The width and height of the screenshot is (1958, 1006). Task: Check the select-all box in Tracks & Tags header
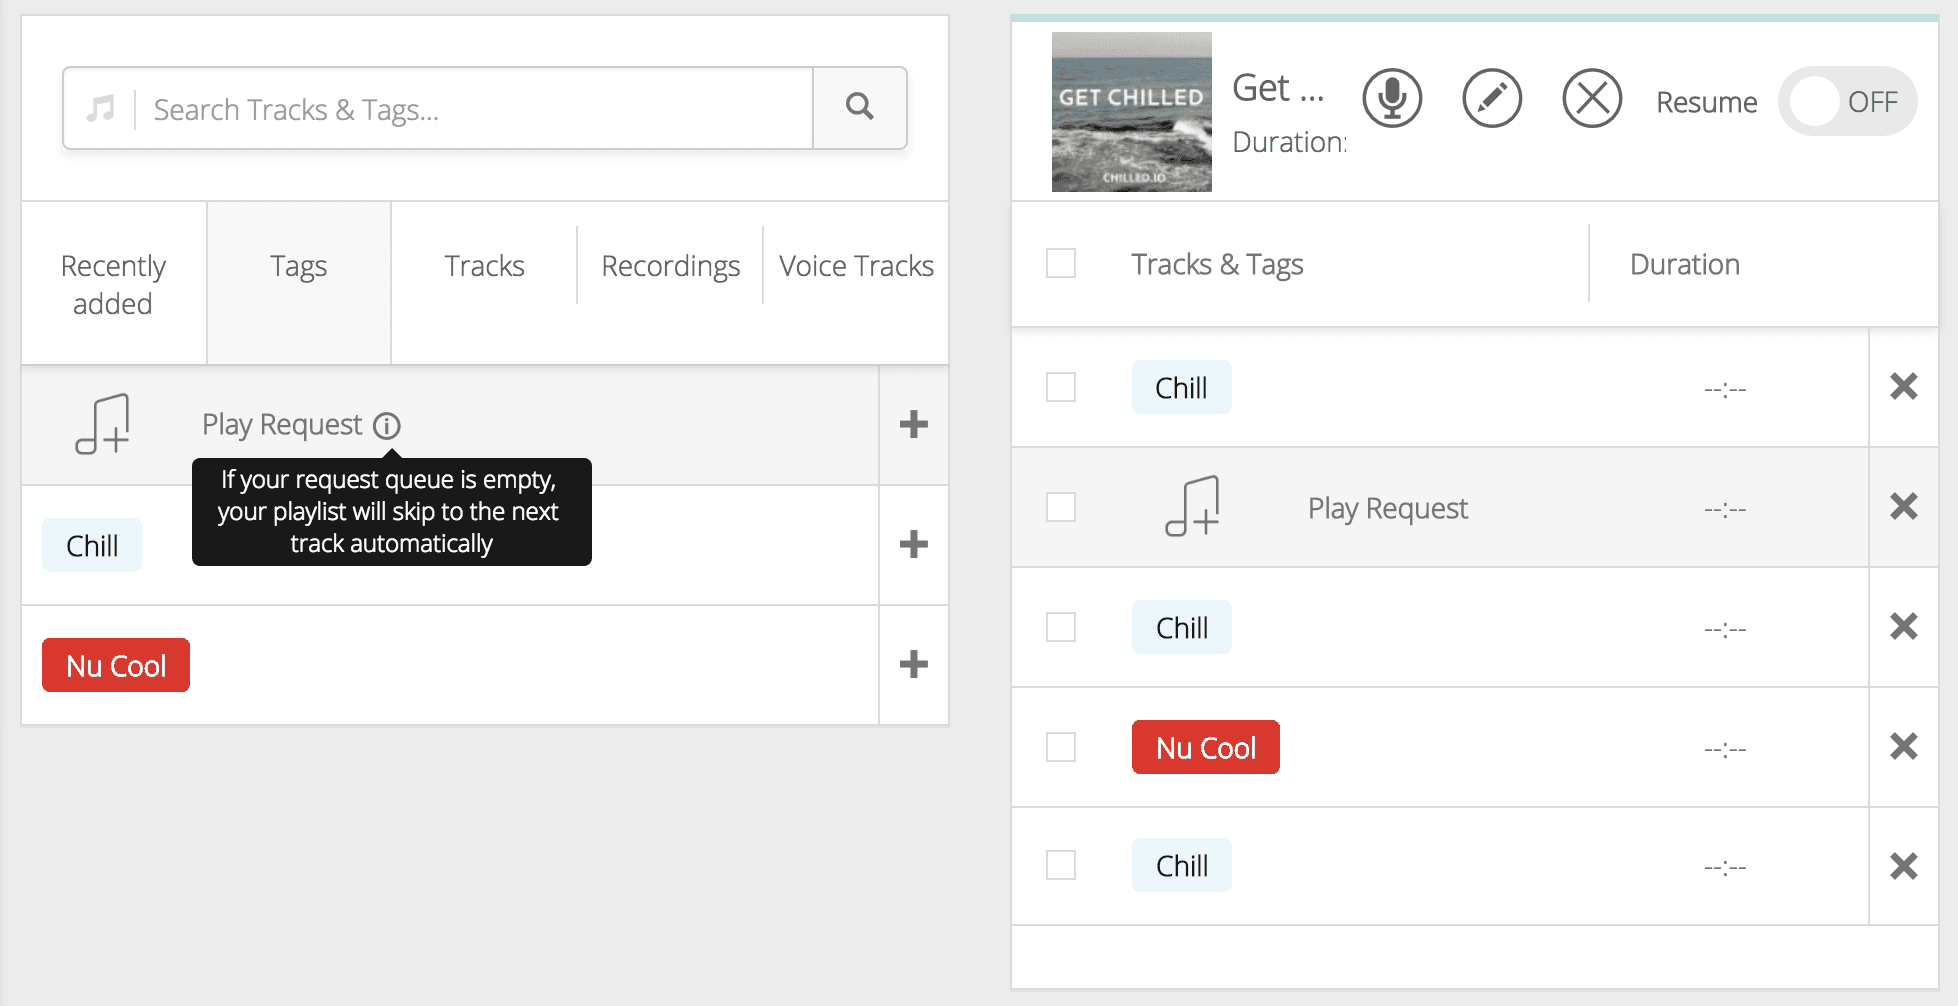(x=1060, y=263)
